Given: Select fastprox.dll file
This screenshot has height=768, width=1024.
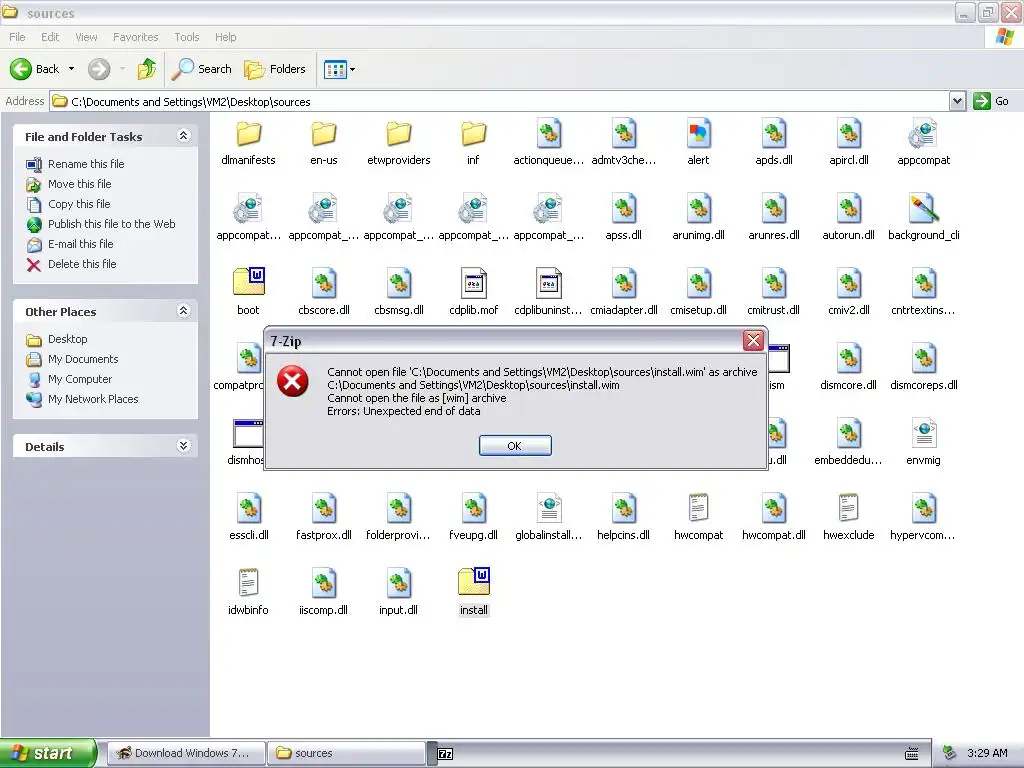Looking at the screenshot, I should [323, 519].
